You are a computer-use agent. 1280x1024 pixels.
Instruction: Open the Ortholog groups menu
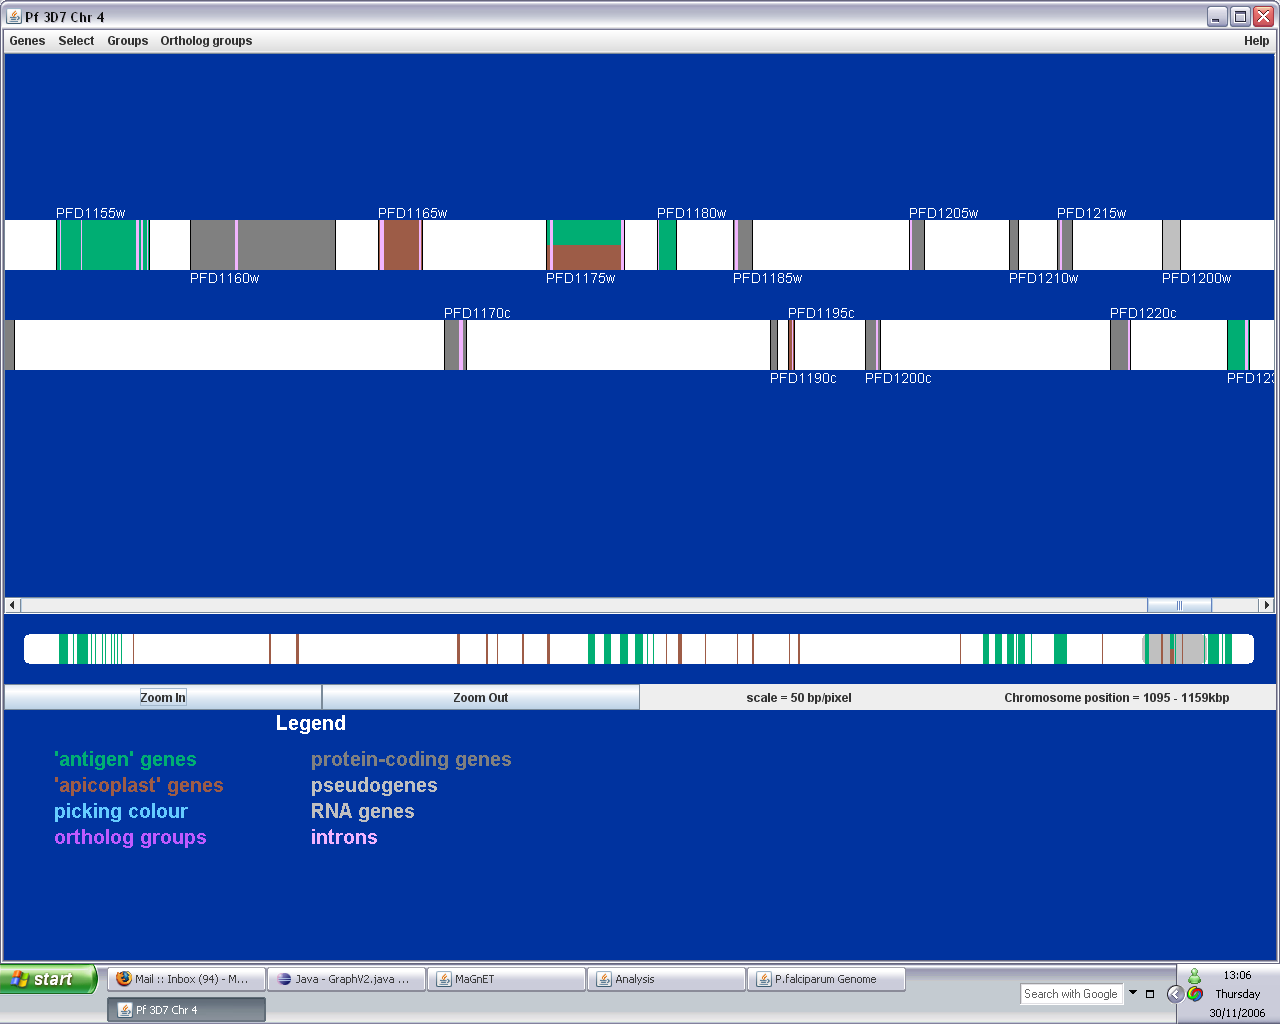point(206,41)
